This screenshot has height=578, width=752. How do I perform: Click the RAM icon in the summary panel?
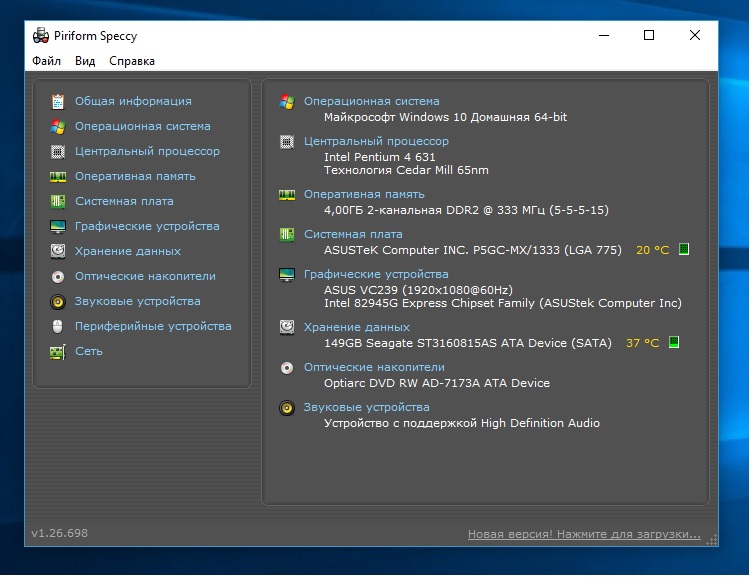click(x=287, y=195)
